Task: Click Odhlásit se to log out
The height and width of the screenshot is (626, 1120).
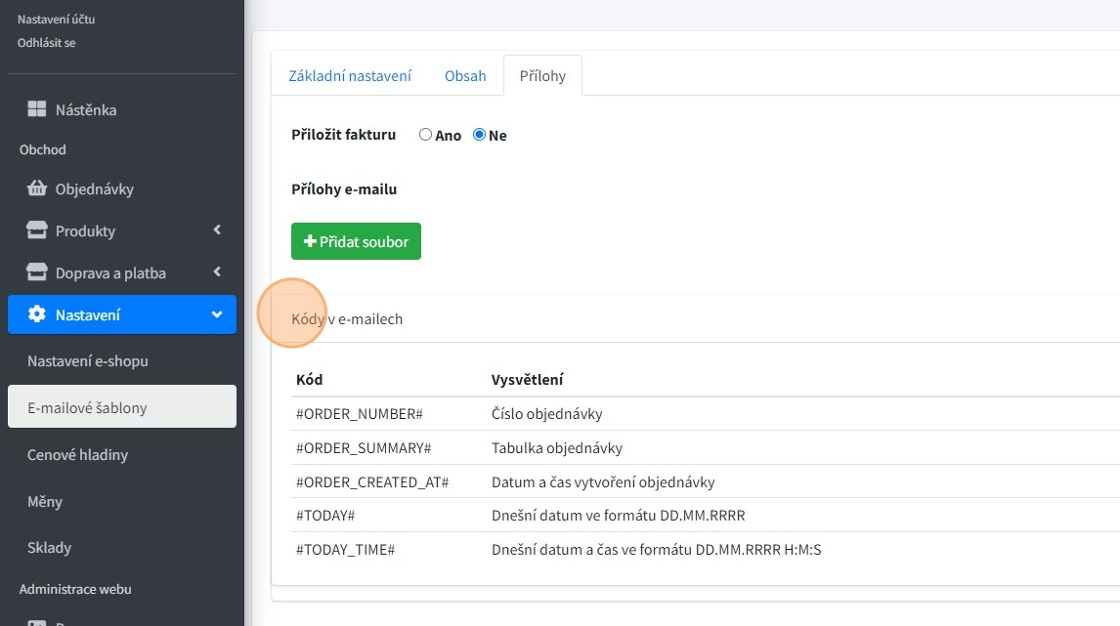Action: coord(46,43)
